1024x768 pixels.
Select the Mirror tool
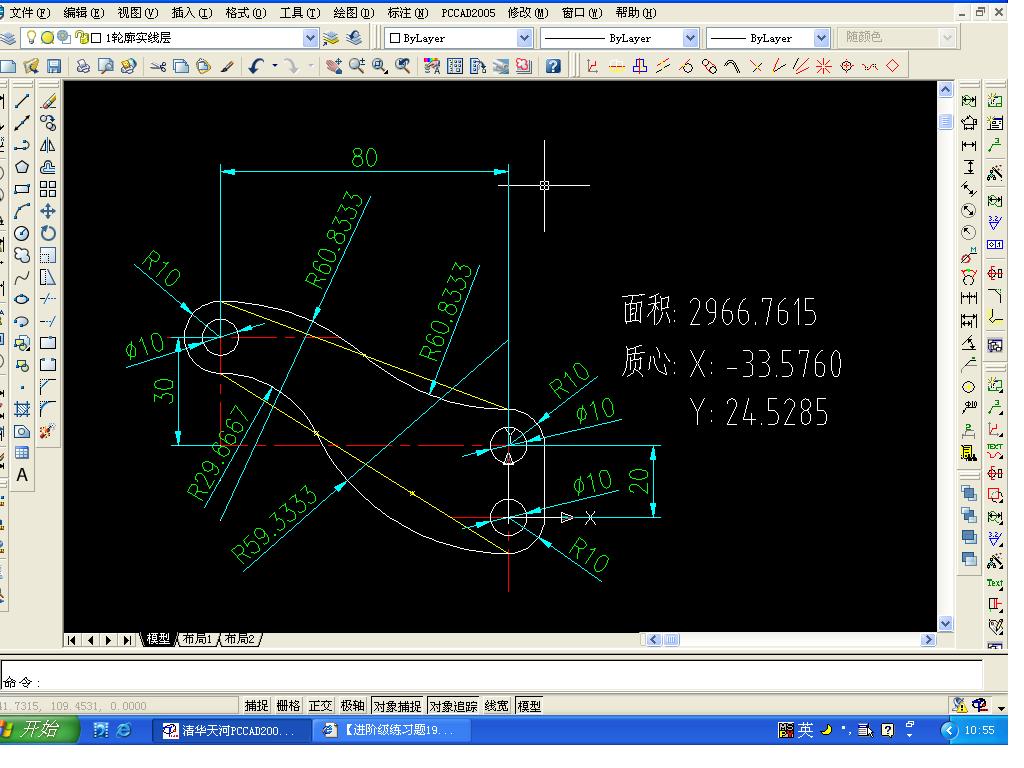tap(48, 145)
